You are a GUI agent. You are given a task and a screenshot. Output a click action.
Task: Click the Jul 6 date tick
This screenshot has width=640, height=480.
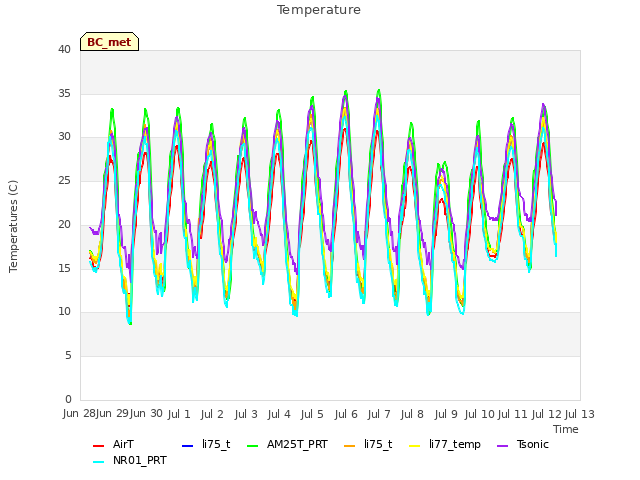click(346, 414)
